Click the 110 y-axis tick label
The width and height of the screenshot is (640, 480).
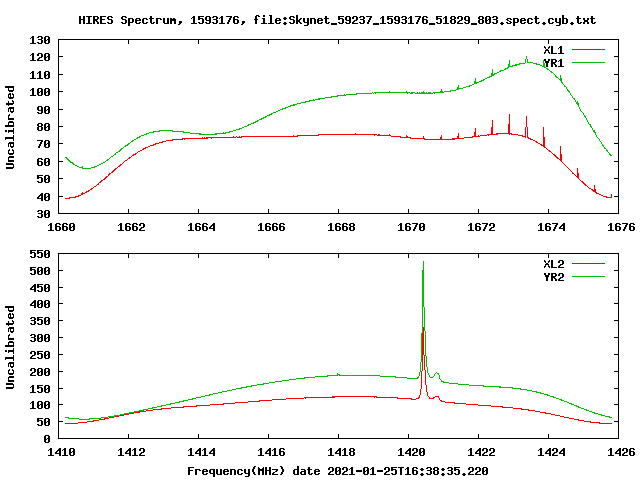point(40,75)
